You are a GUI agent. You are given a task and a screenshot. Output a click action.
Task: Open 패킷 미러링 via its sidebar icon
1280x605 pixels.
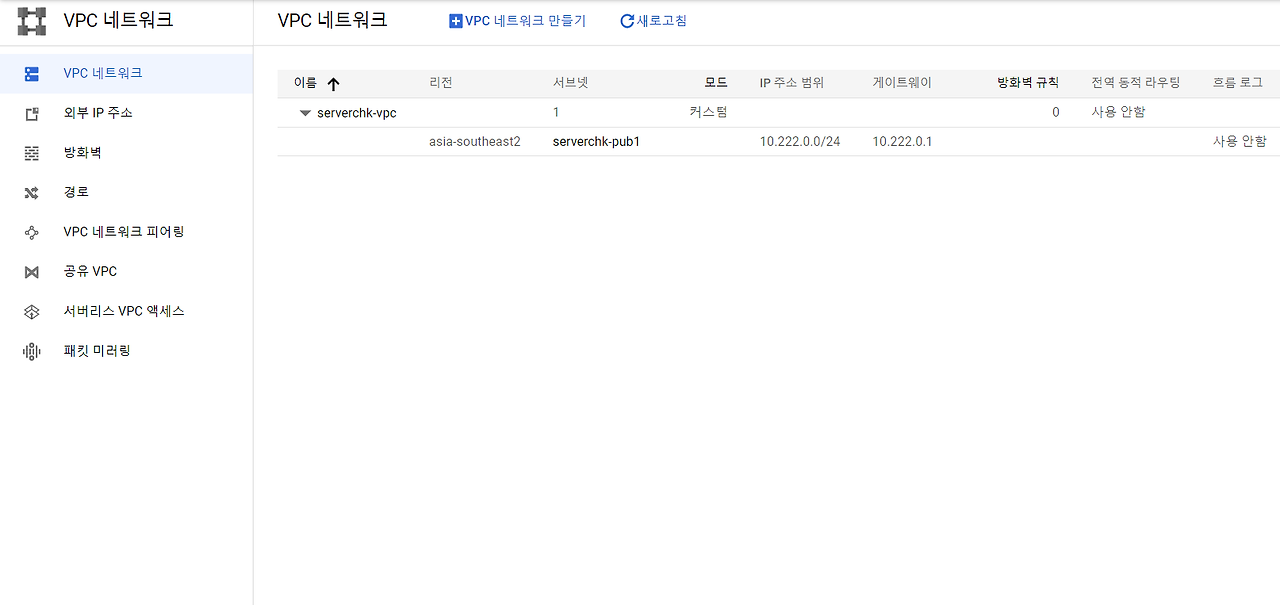(x=32, y=351)
